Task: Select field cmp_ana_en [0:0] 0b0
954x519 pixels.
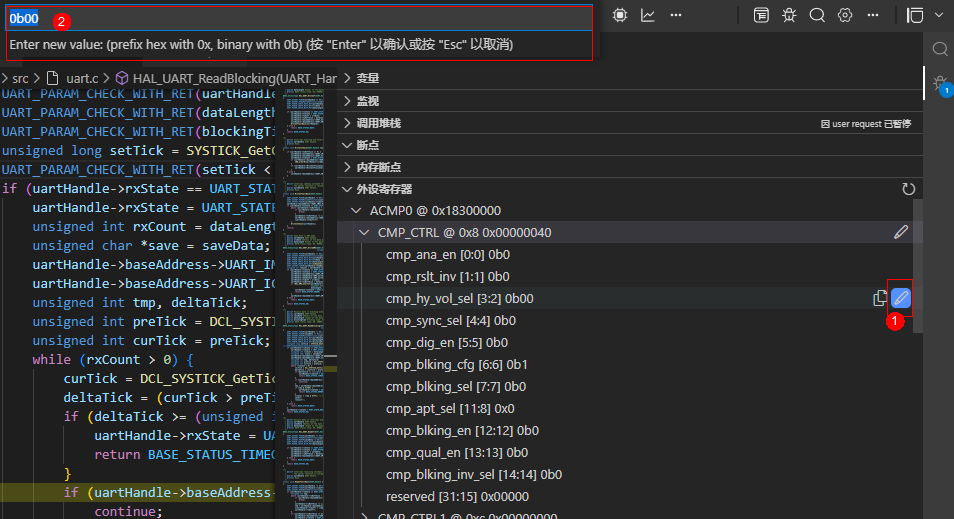Action: click(x=448, y=254)
